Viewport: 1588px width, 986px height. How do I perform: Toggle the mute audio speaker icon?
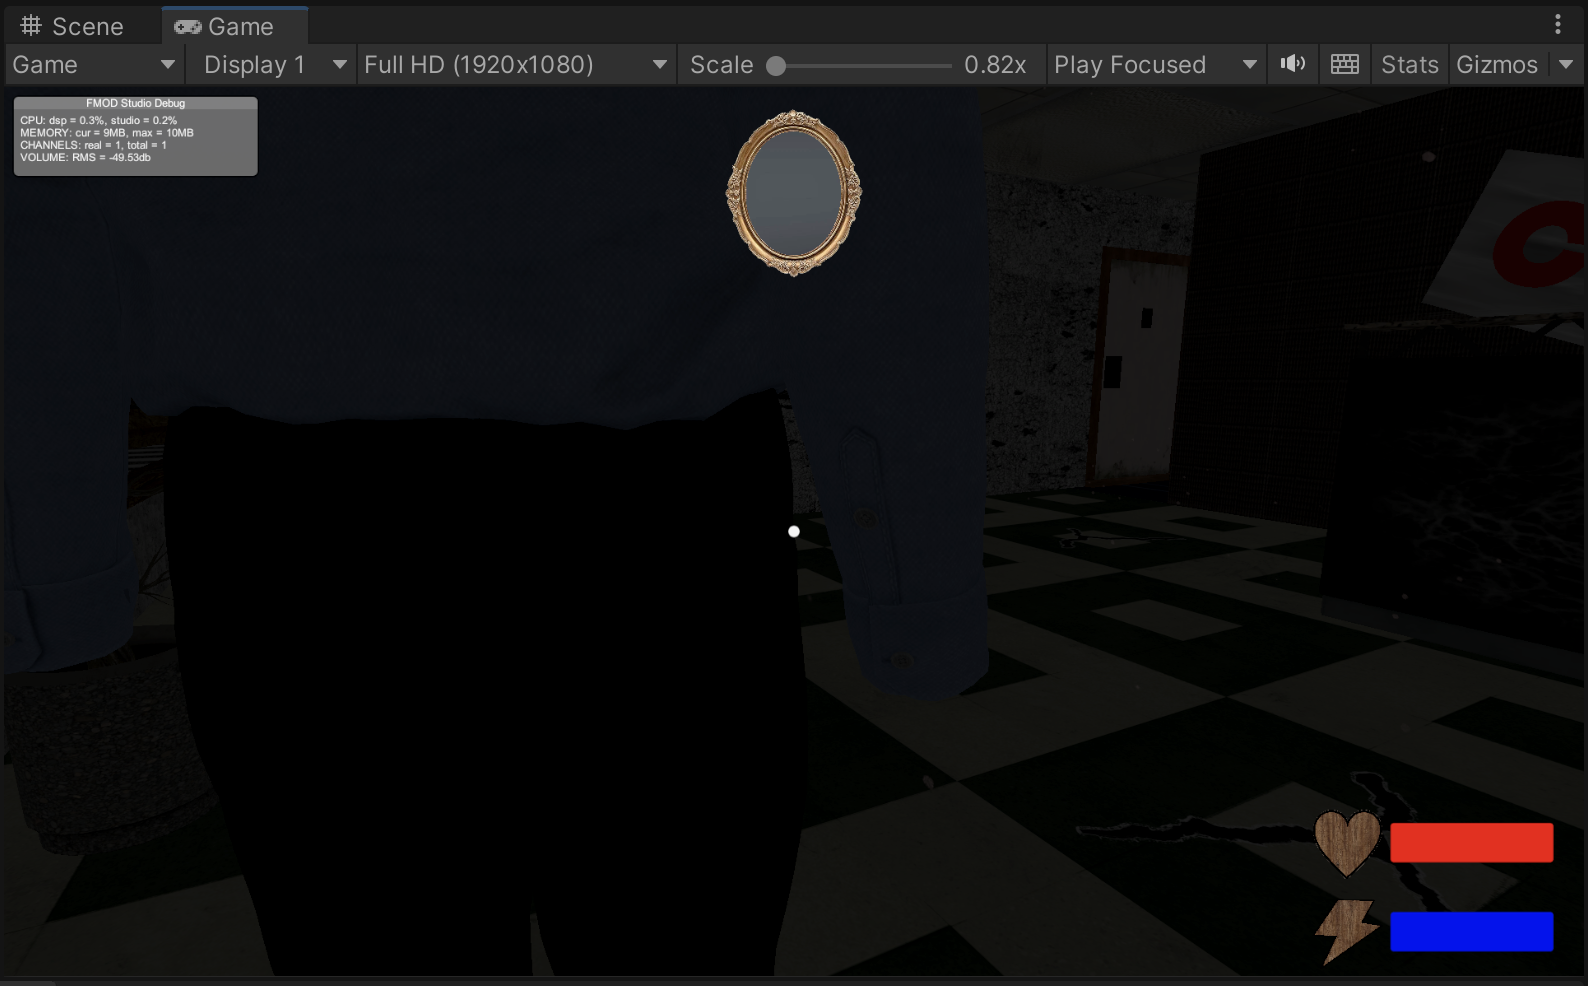[x=1293, y=65]
